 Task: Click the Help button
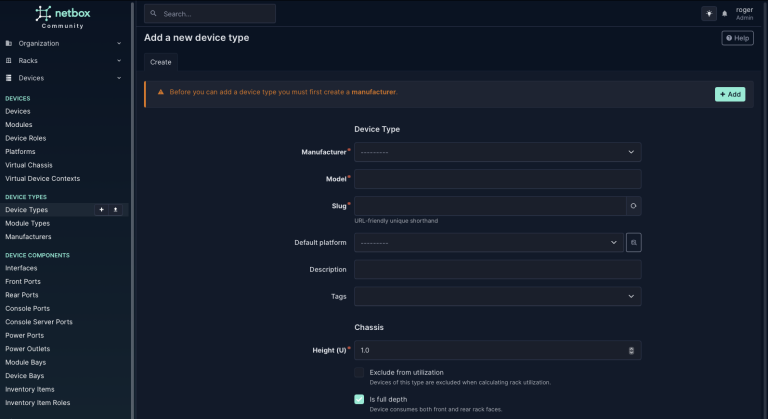click(737, 38)
